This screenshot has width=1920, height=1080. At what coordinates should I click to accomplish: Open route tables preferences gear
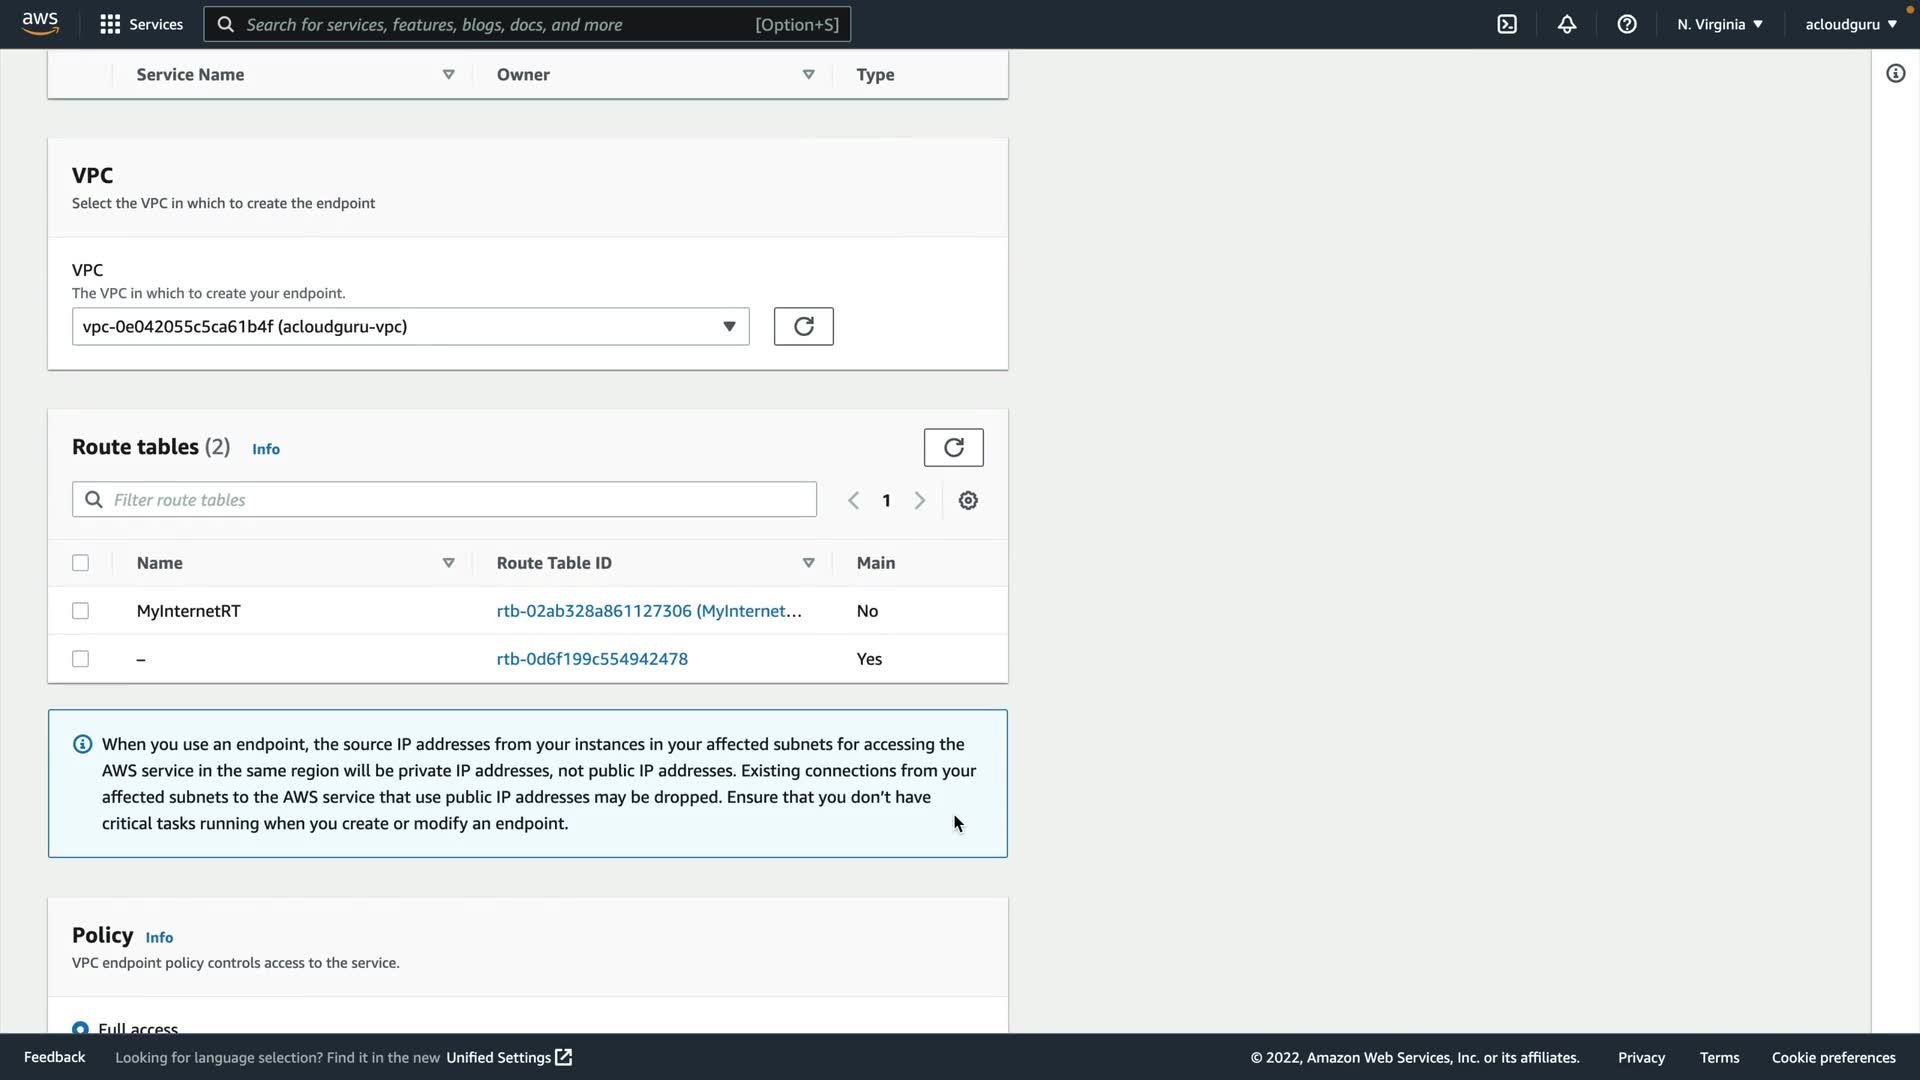[968, 500]
